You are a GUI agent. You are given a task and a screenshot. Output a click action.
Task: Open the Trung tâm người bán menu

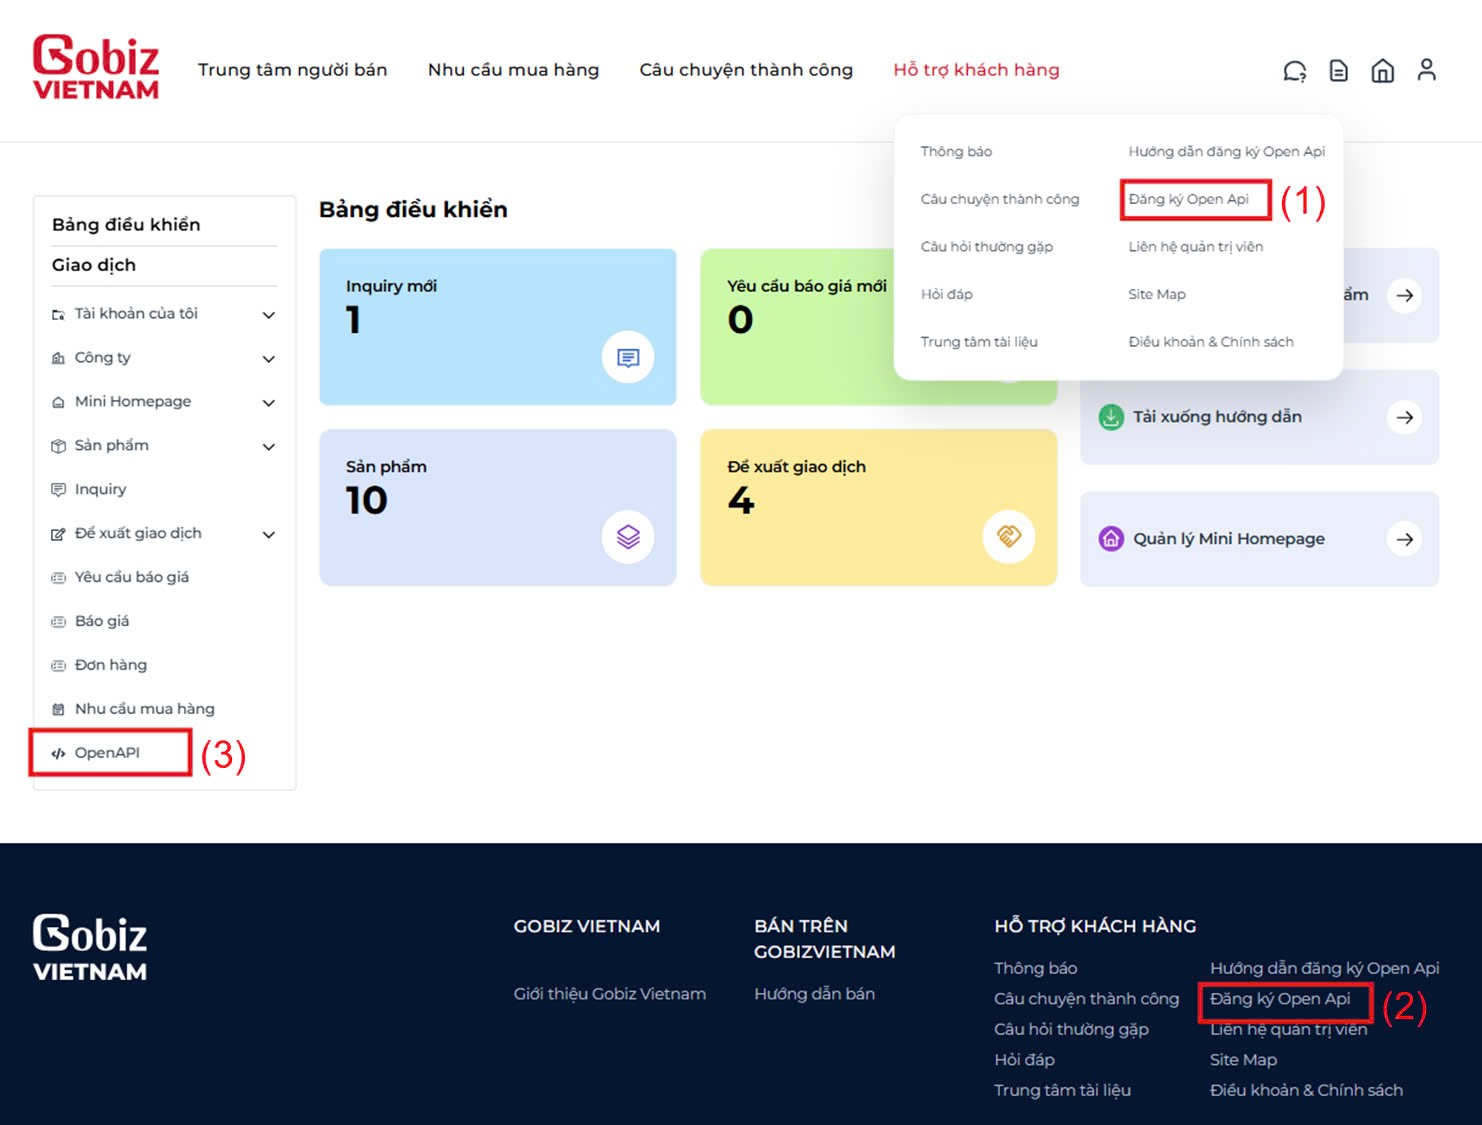[293, 69]
